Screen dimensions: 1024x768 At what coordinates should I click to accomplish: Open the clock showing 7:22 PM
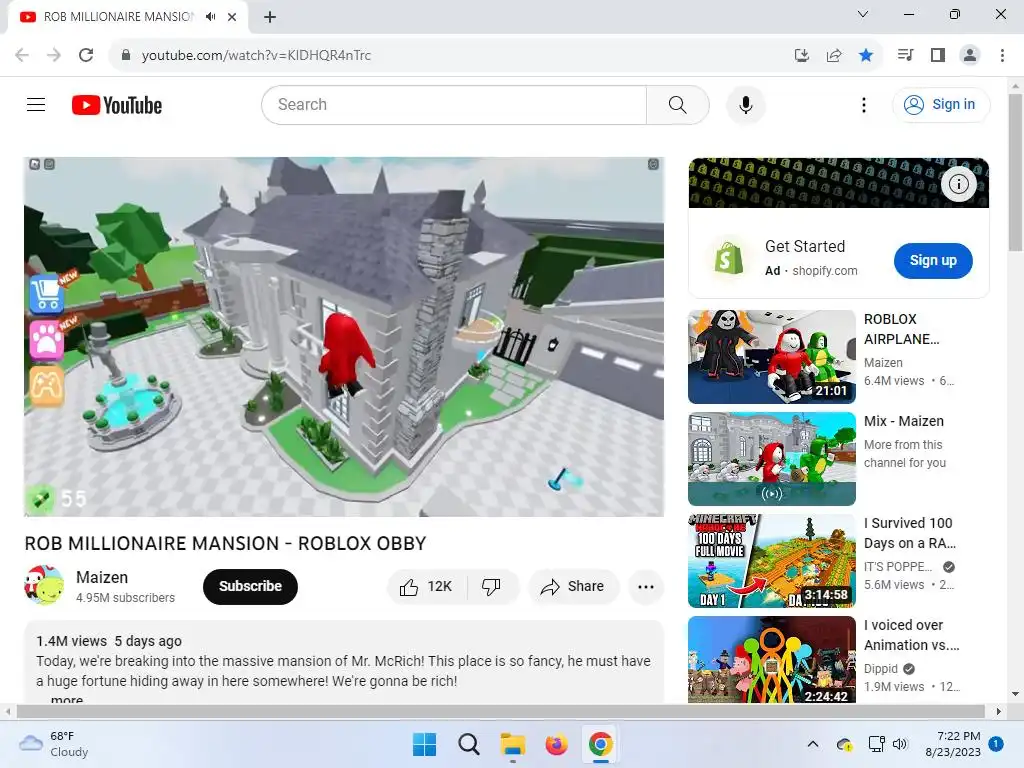[953, 744]
